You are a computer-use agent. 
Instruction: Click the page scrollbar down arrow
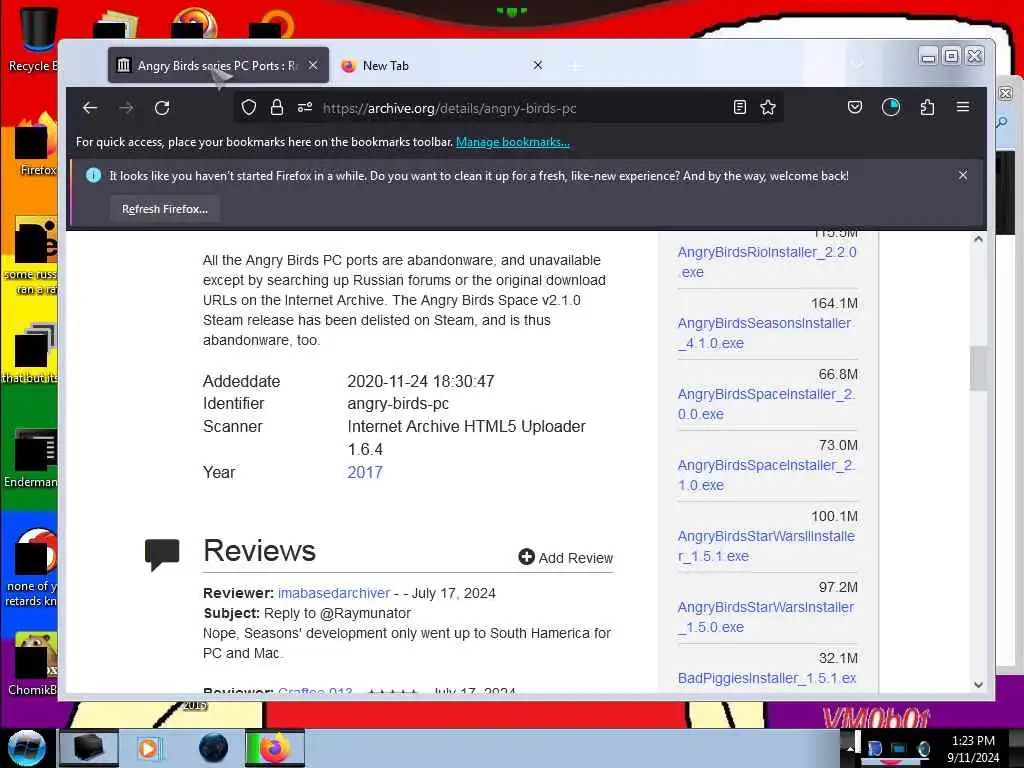tap(978, 684)
